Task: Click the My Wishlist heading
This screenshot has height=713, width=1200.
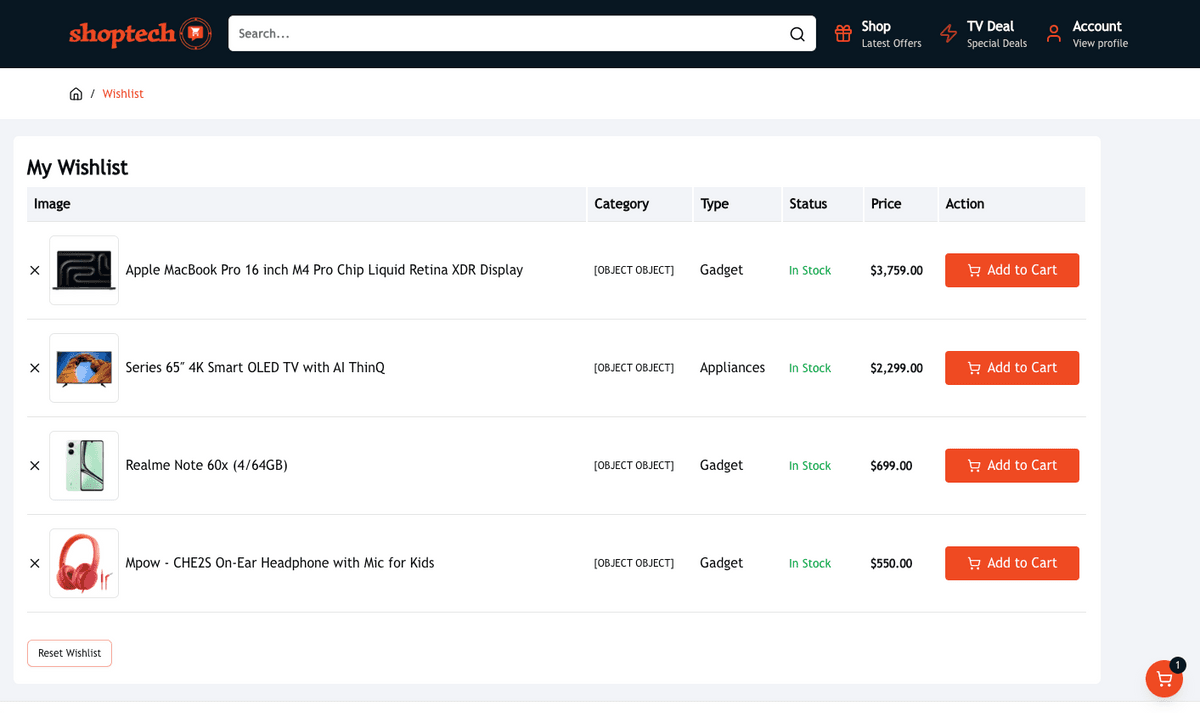Action: (77, 167)
